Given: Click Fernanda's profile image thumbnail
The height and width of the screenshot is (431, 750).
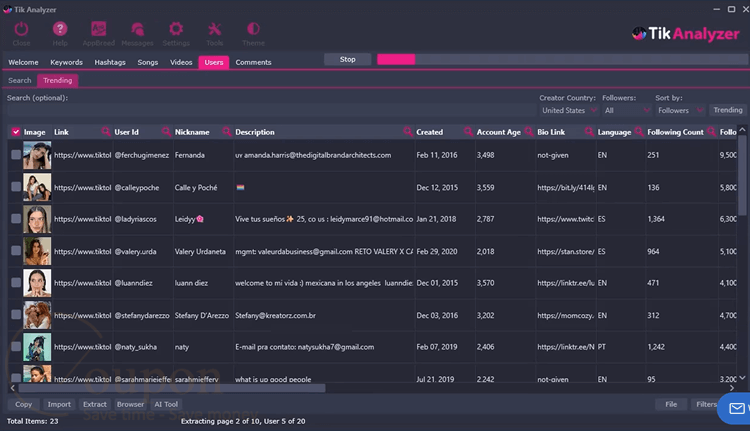Looking at the screenshot, I should (37, 155).
